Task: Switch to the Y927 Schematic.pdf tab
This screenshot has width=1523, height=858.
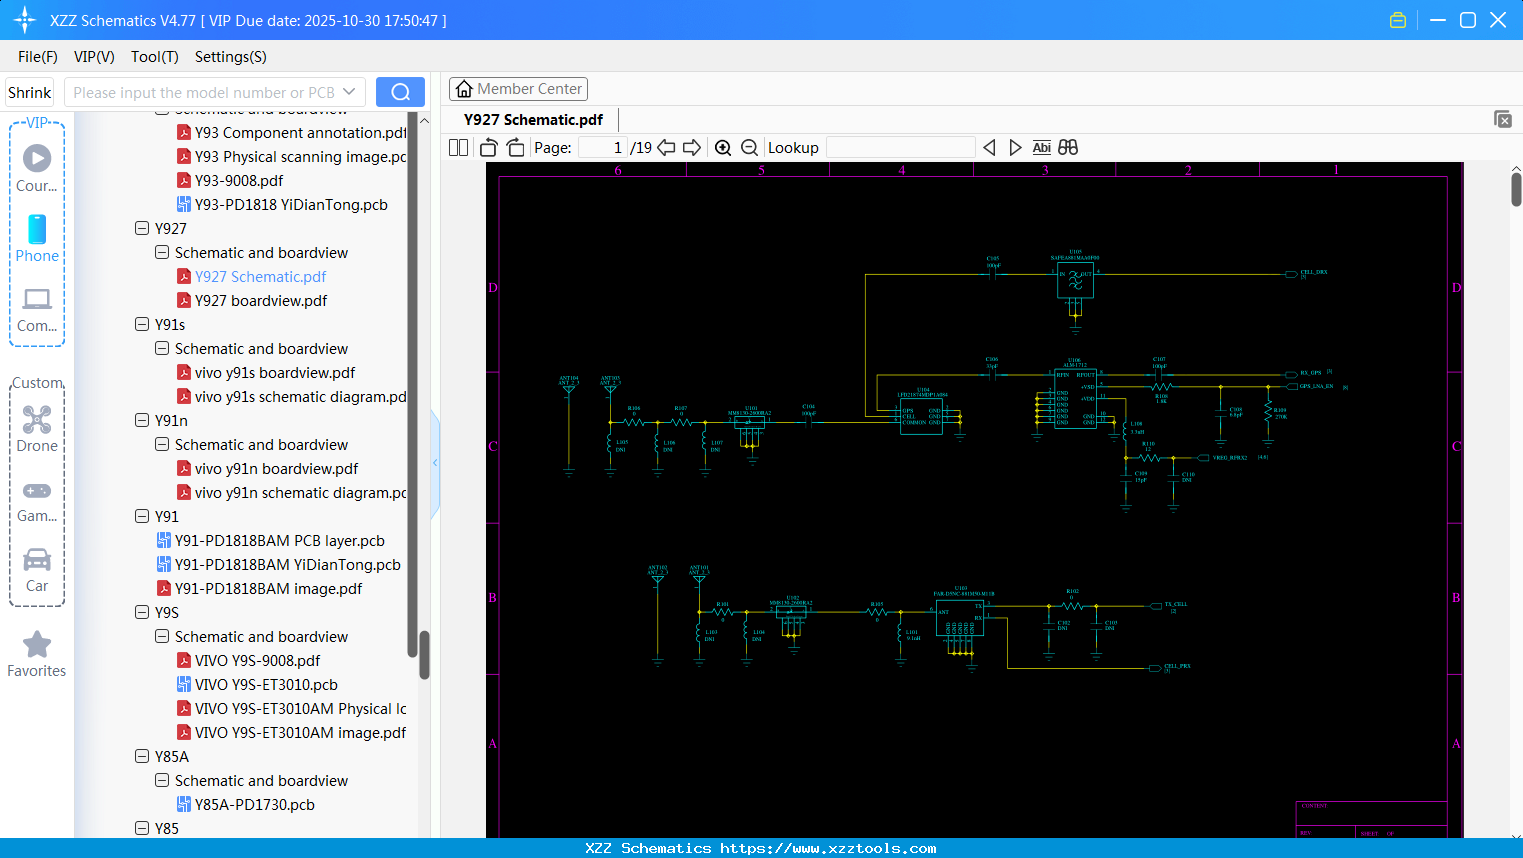Action: pyautogui.click(x=533, y=119)
